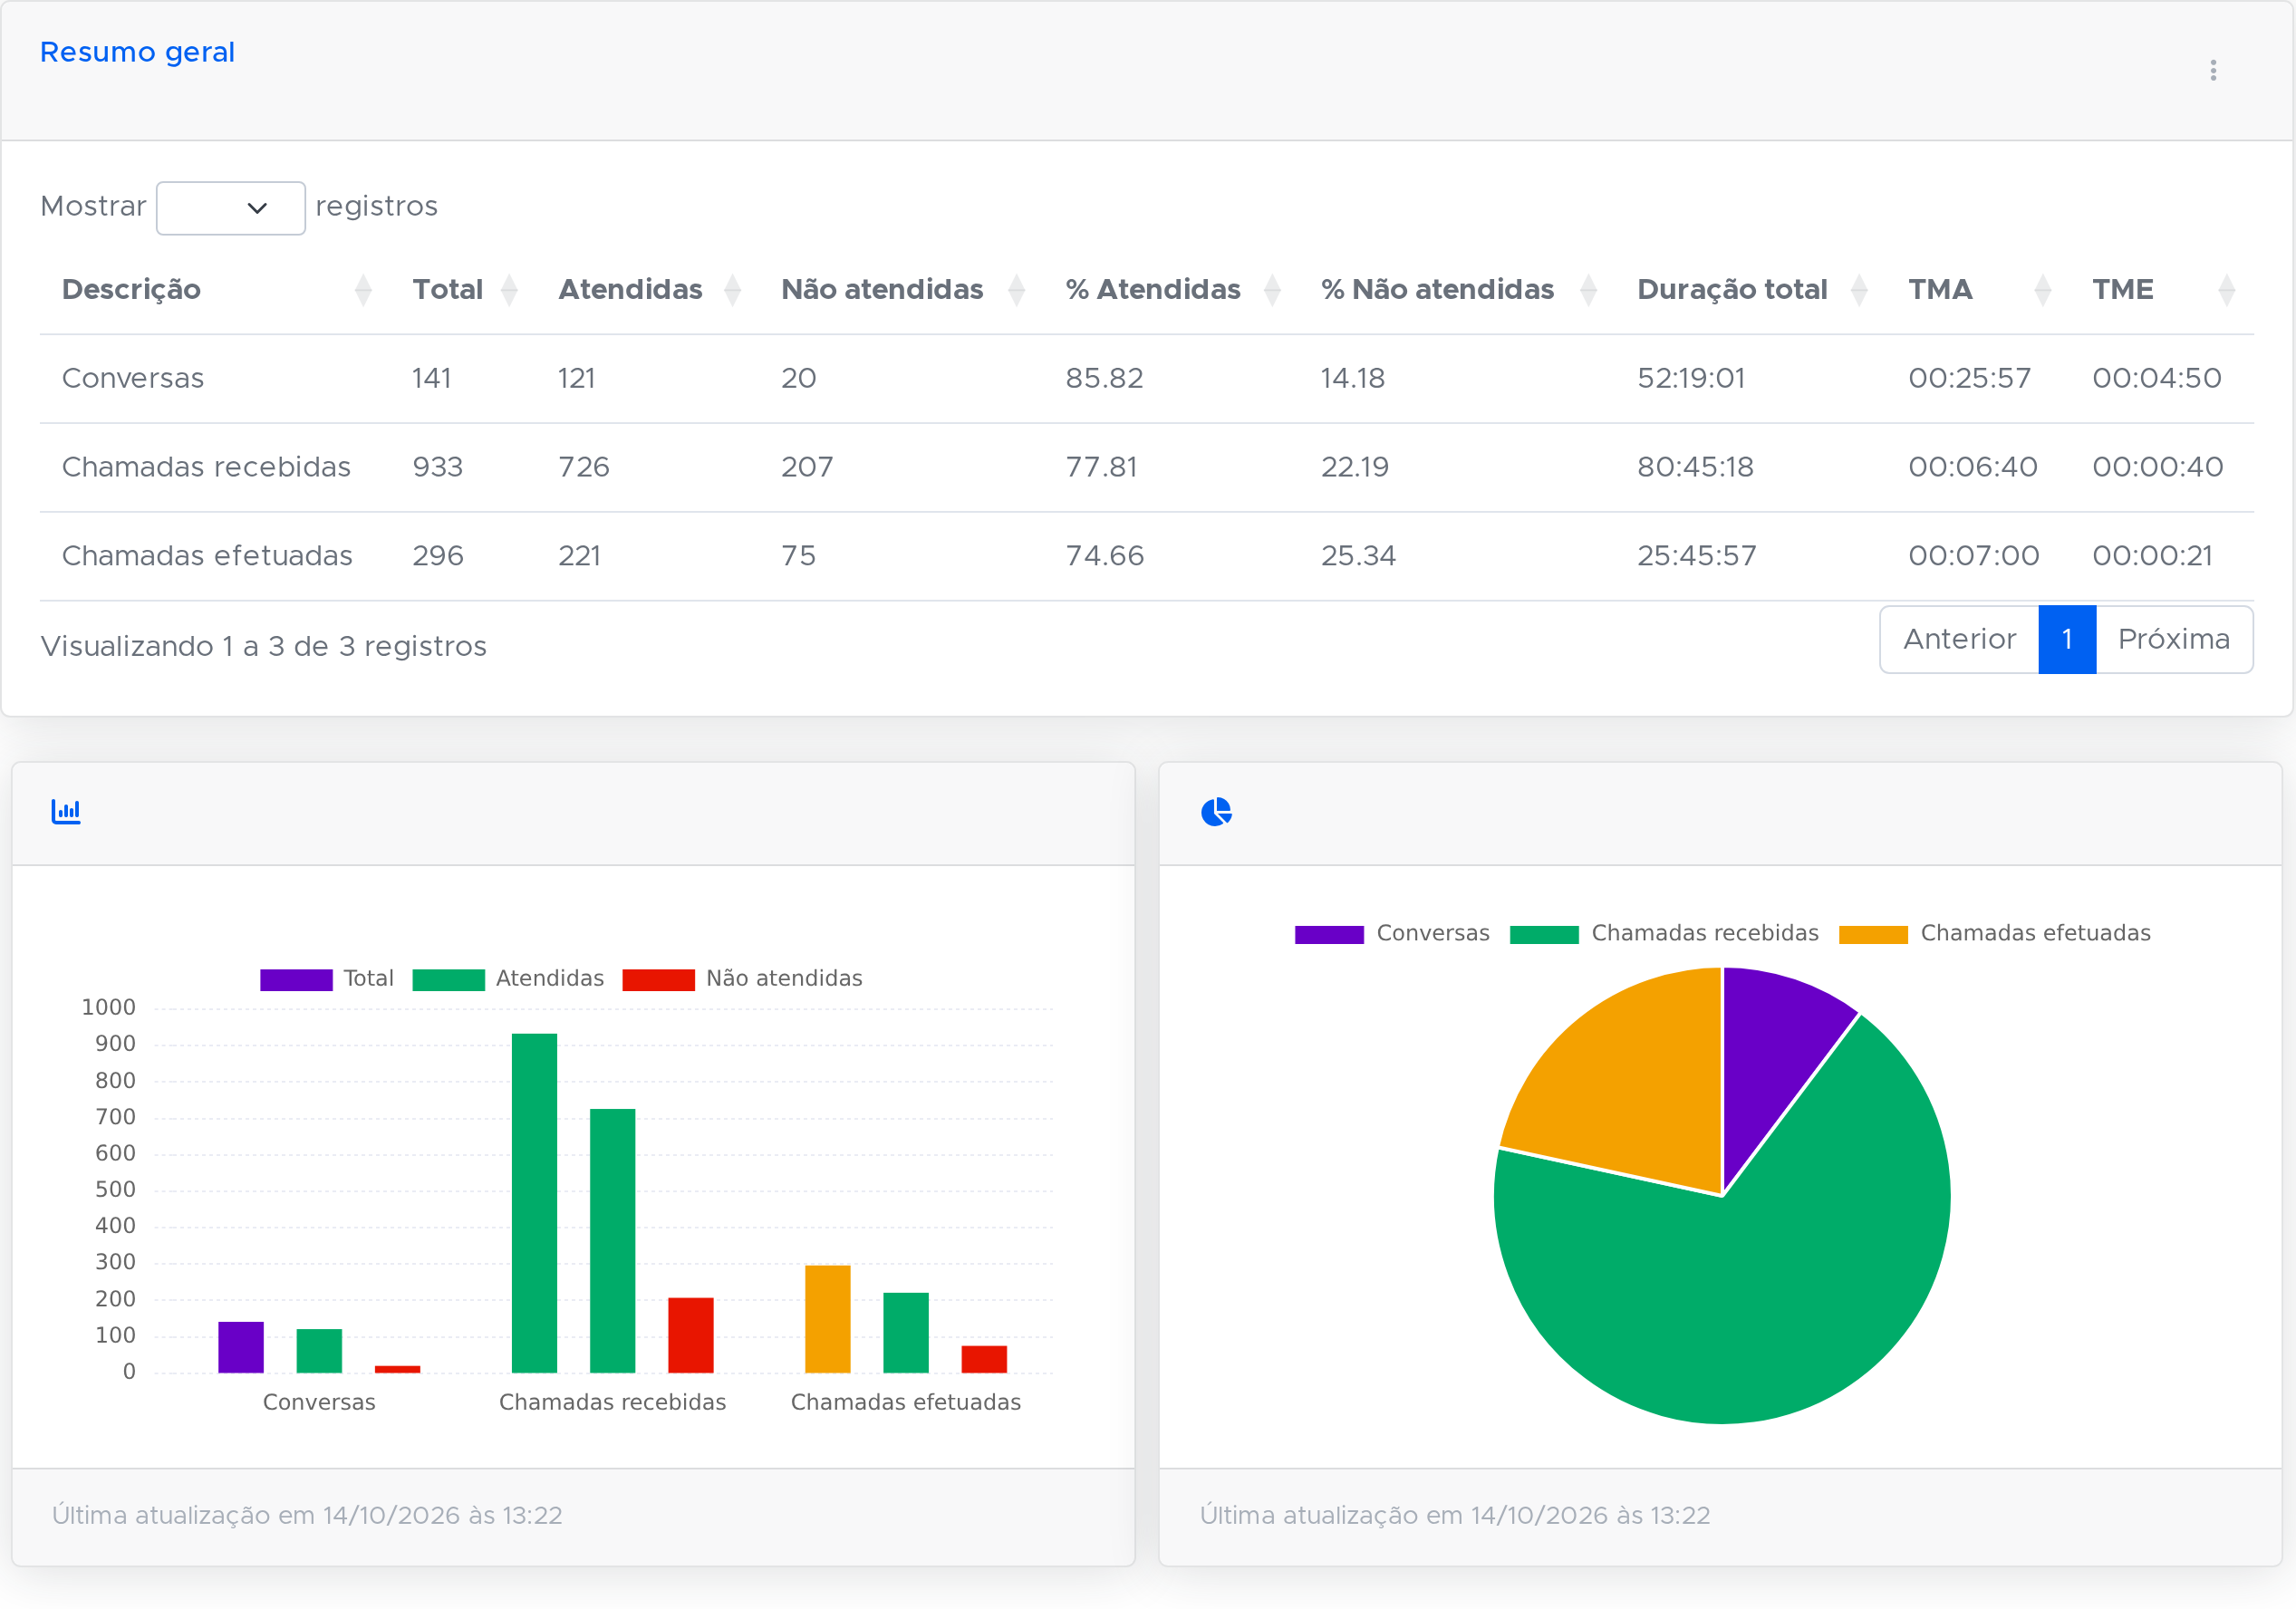
Task: Click the Chamadas efetuadas row description cell
Action: point(207,556)
